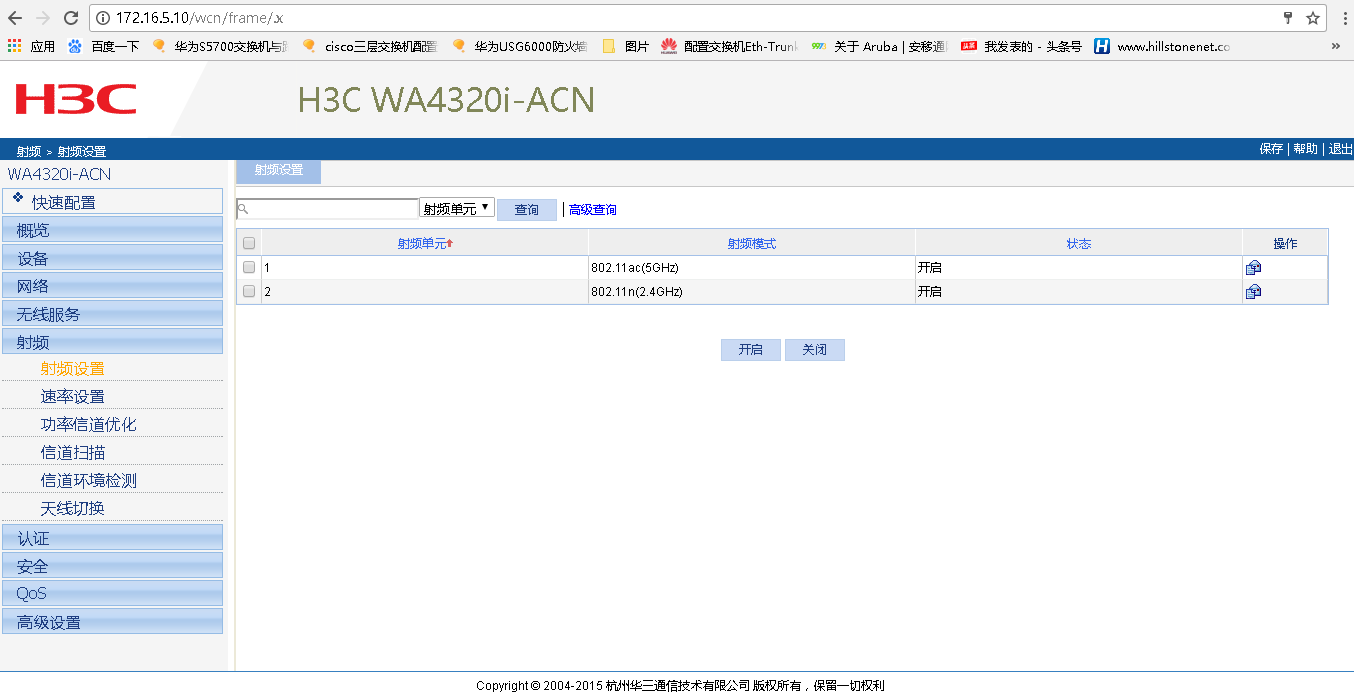Screen dimensions: 1354x699
Task: Expand the 网络 sidebar section
Action: [x=112, y=285]
